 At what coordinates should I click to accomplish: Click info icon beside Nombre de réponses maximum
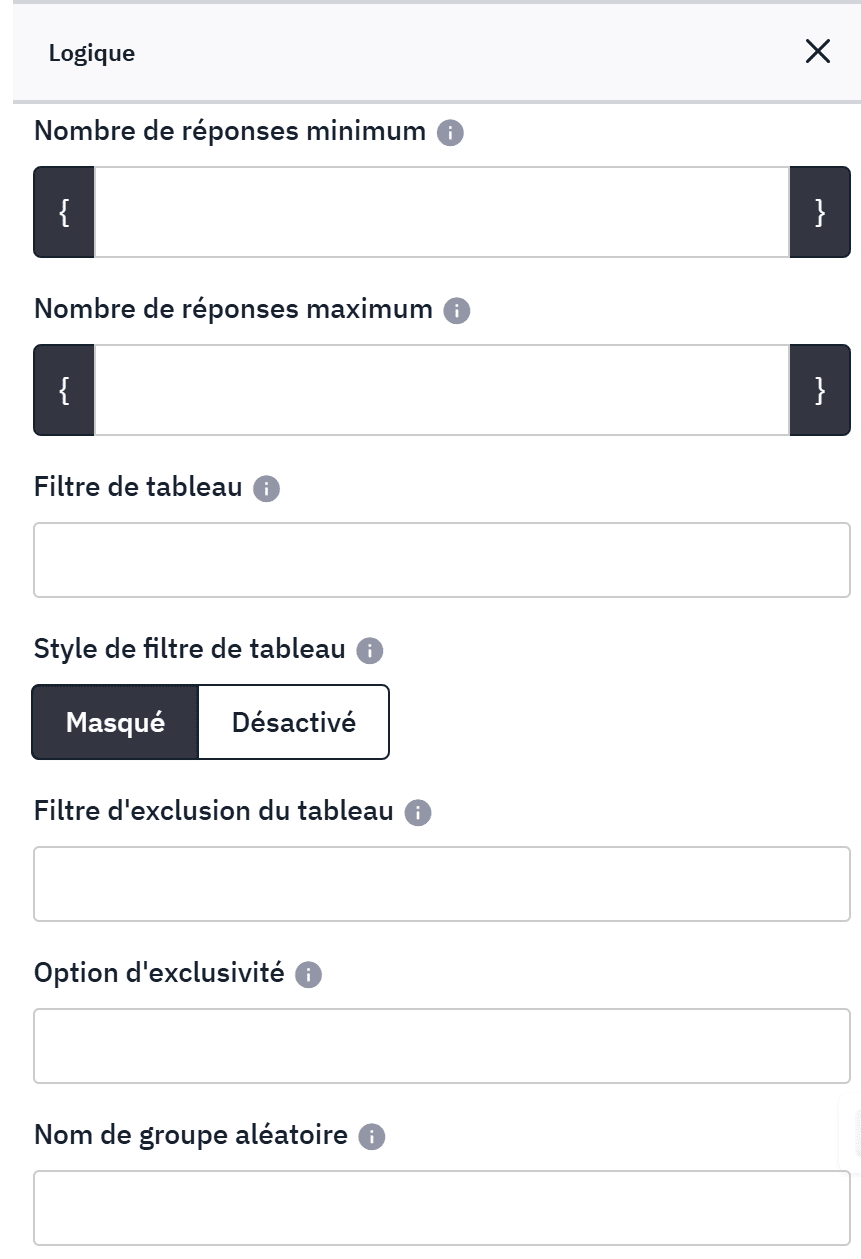click(456, 311)
